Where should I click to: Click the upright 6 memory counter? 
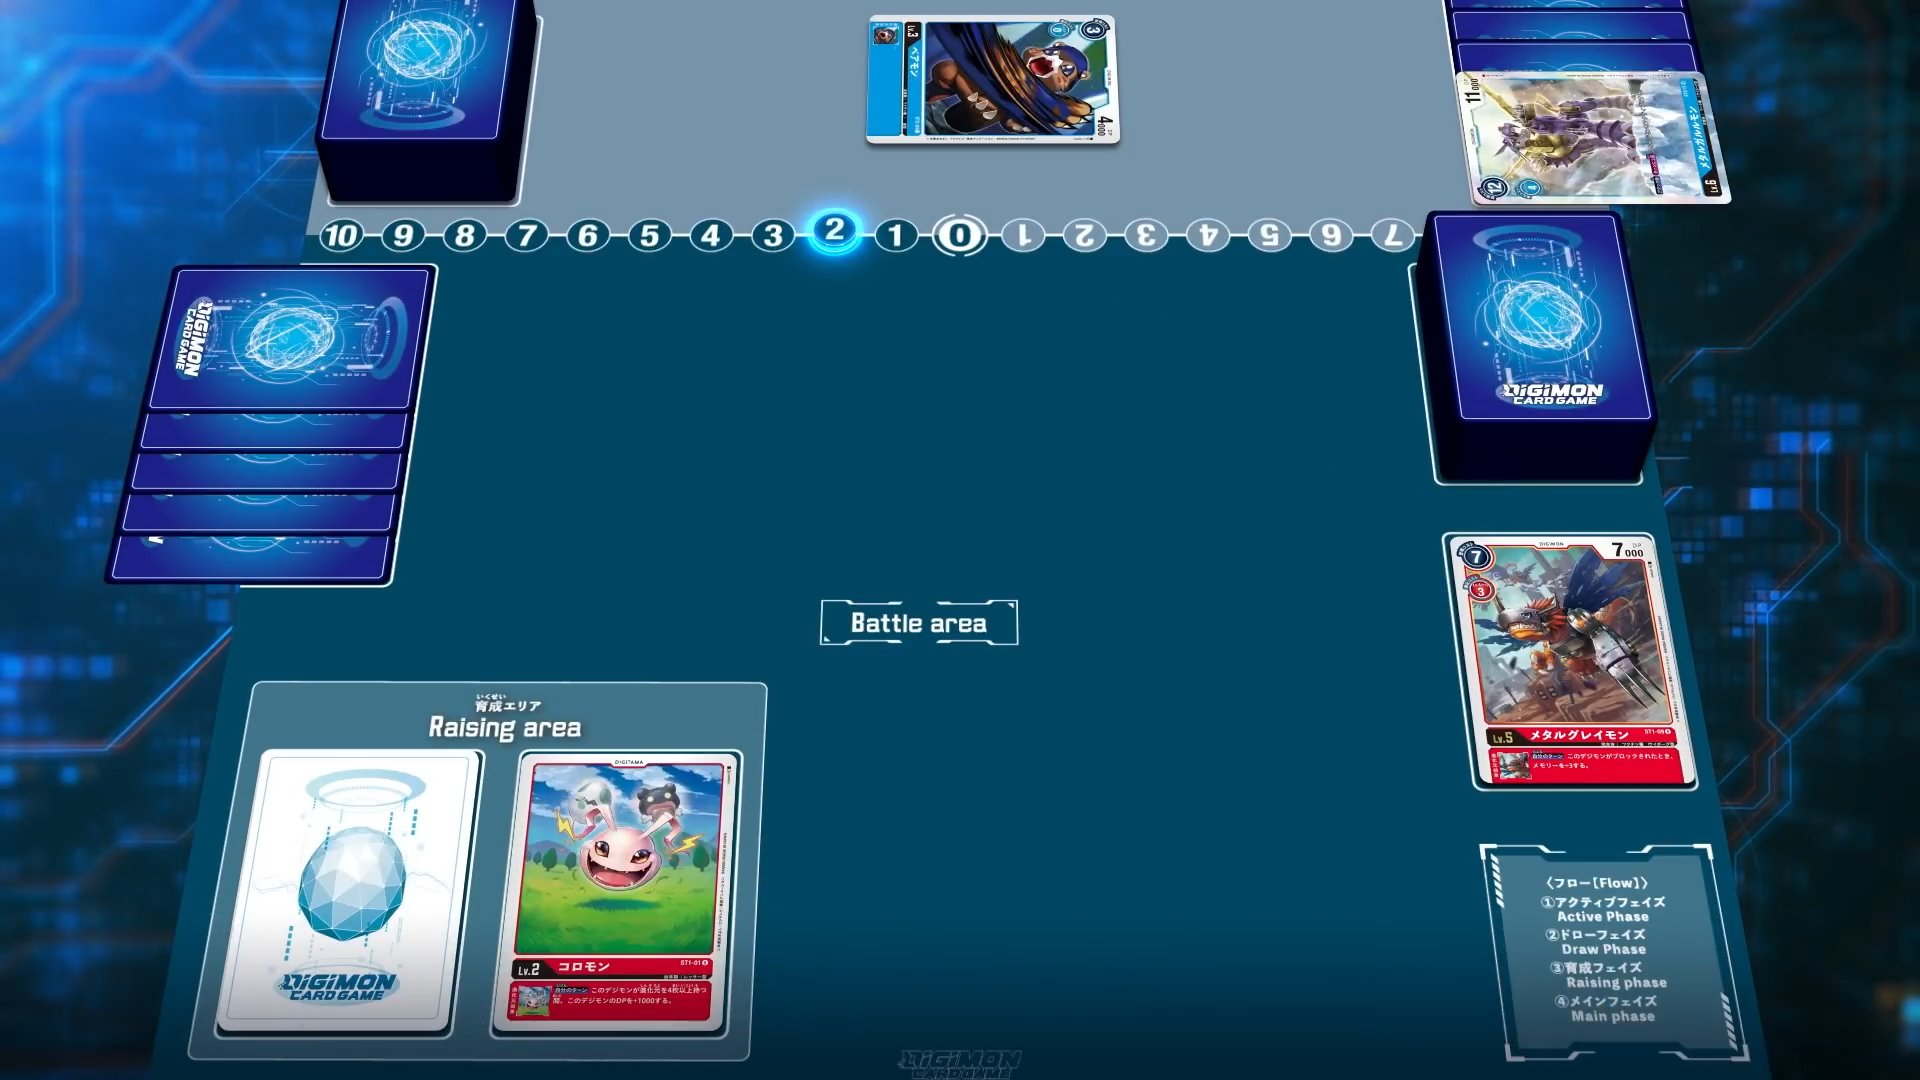point(588,236)
